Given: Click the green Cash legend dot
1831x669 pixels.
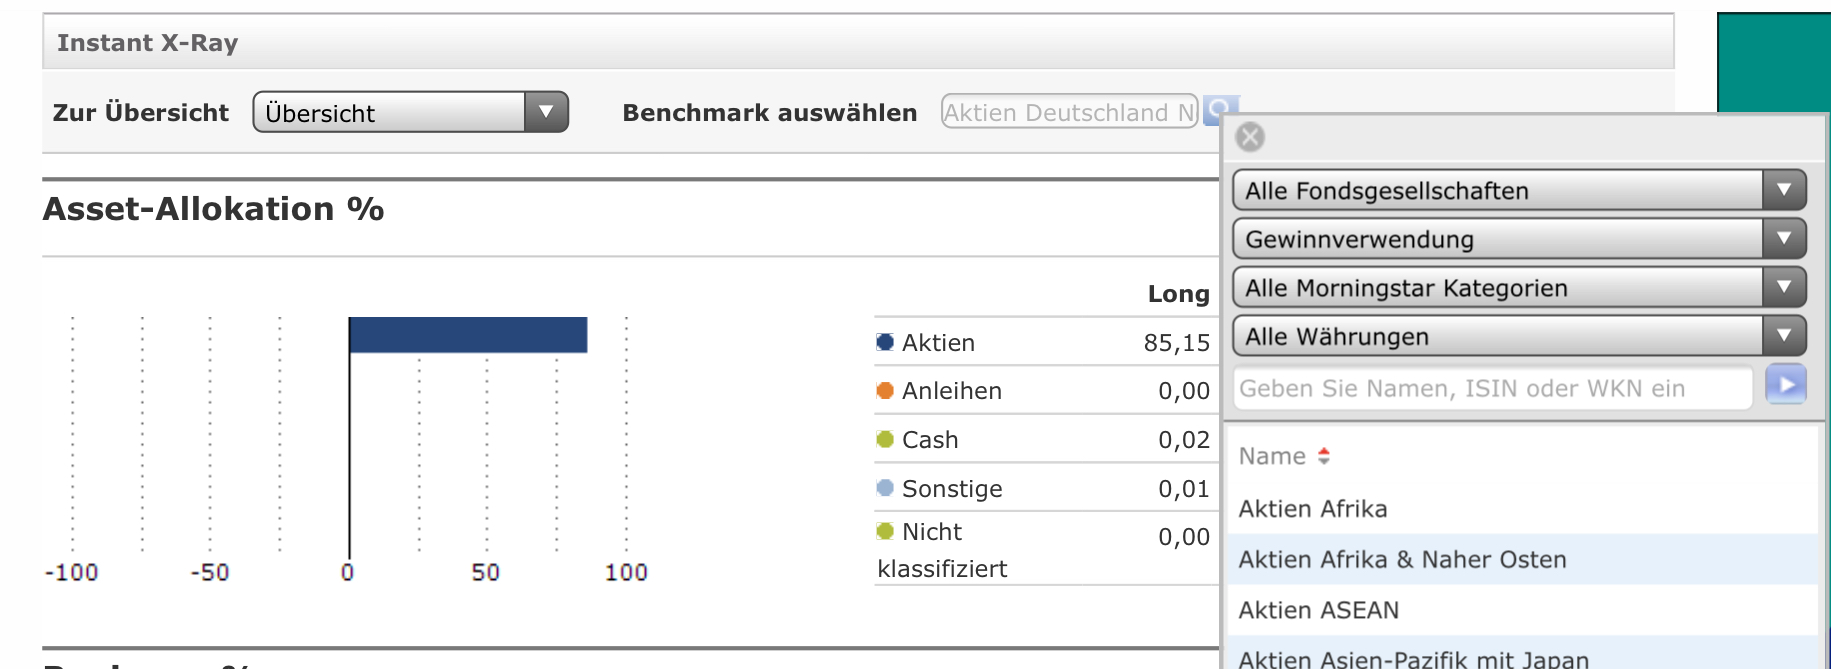Looking at the screenshot, I should (885, 439).
